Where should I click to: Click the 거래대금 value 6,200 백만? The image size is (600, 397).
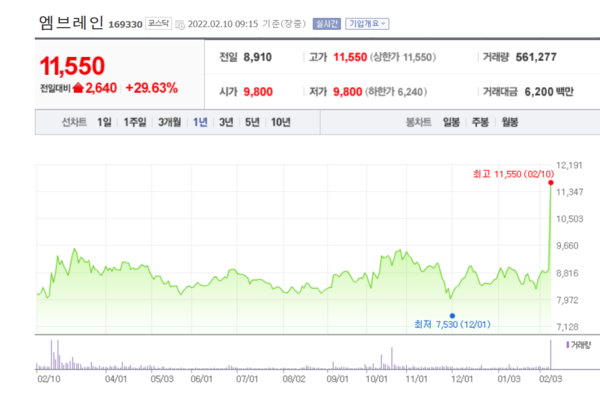click(549, 92)
